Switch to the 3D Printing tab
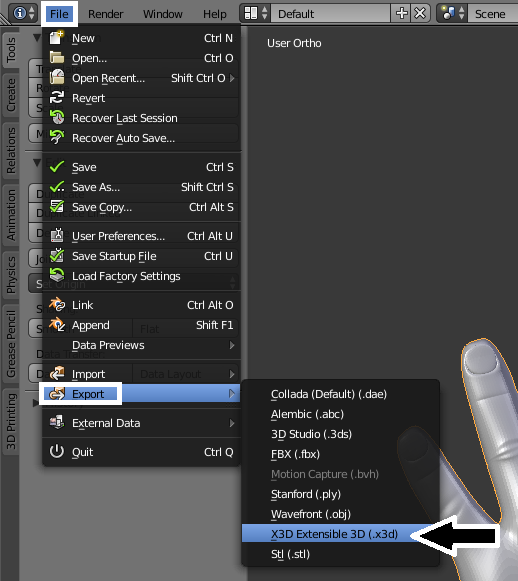Screen dimensions: 518x581 tap(11, 421)
